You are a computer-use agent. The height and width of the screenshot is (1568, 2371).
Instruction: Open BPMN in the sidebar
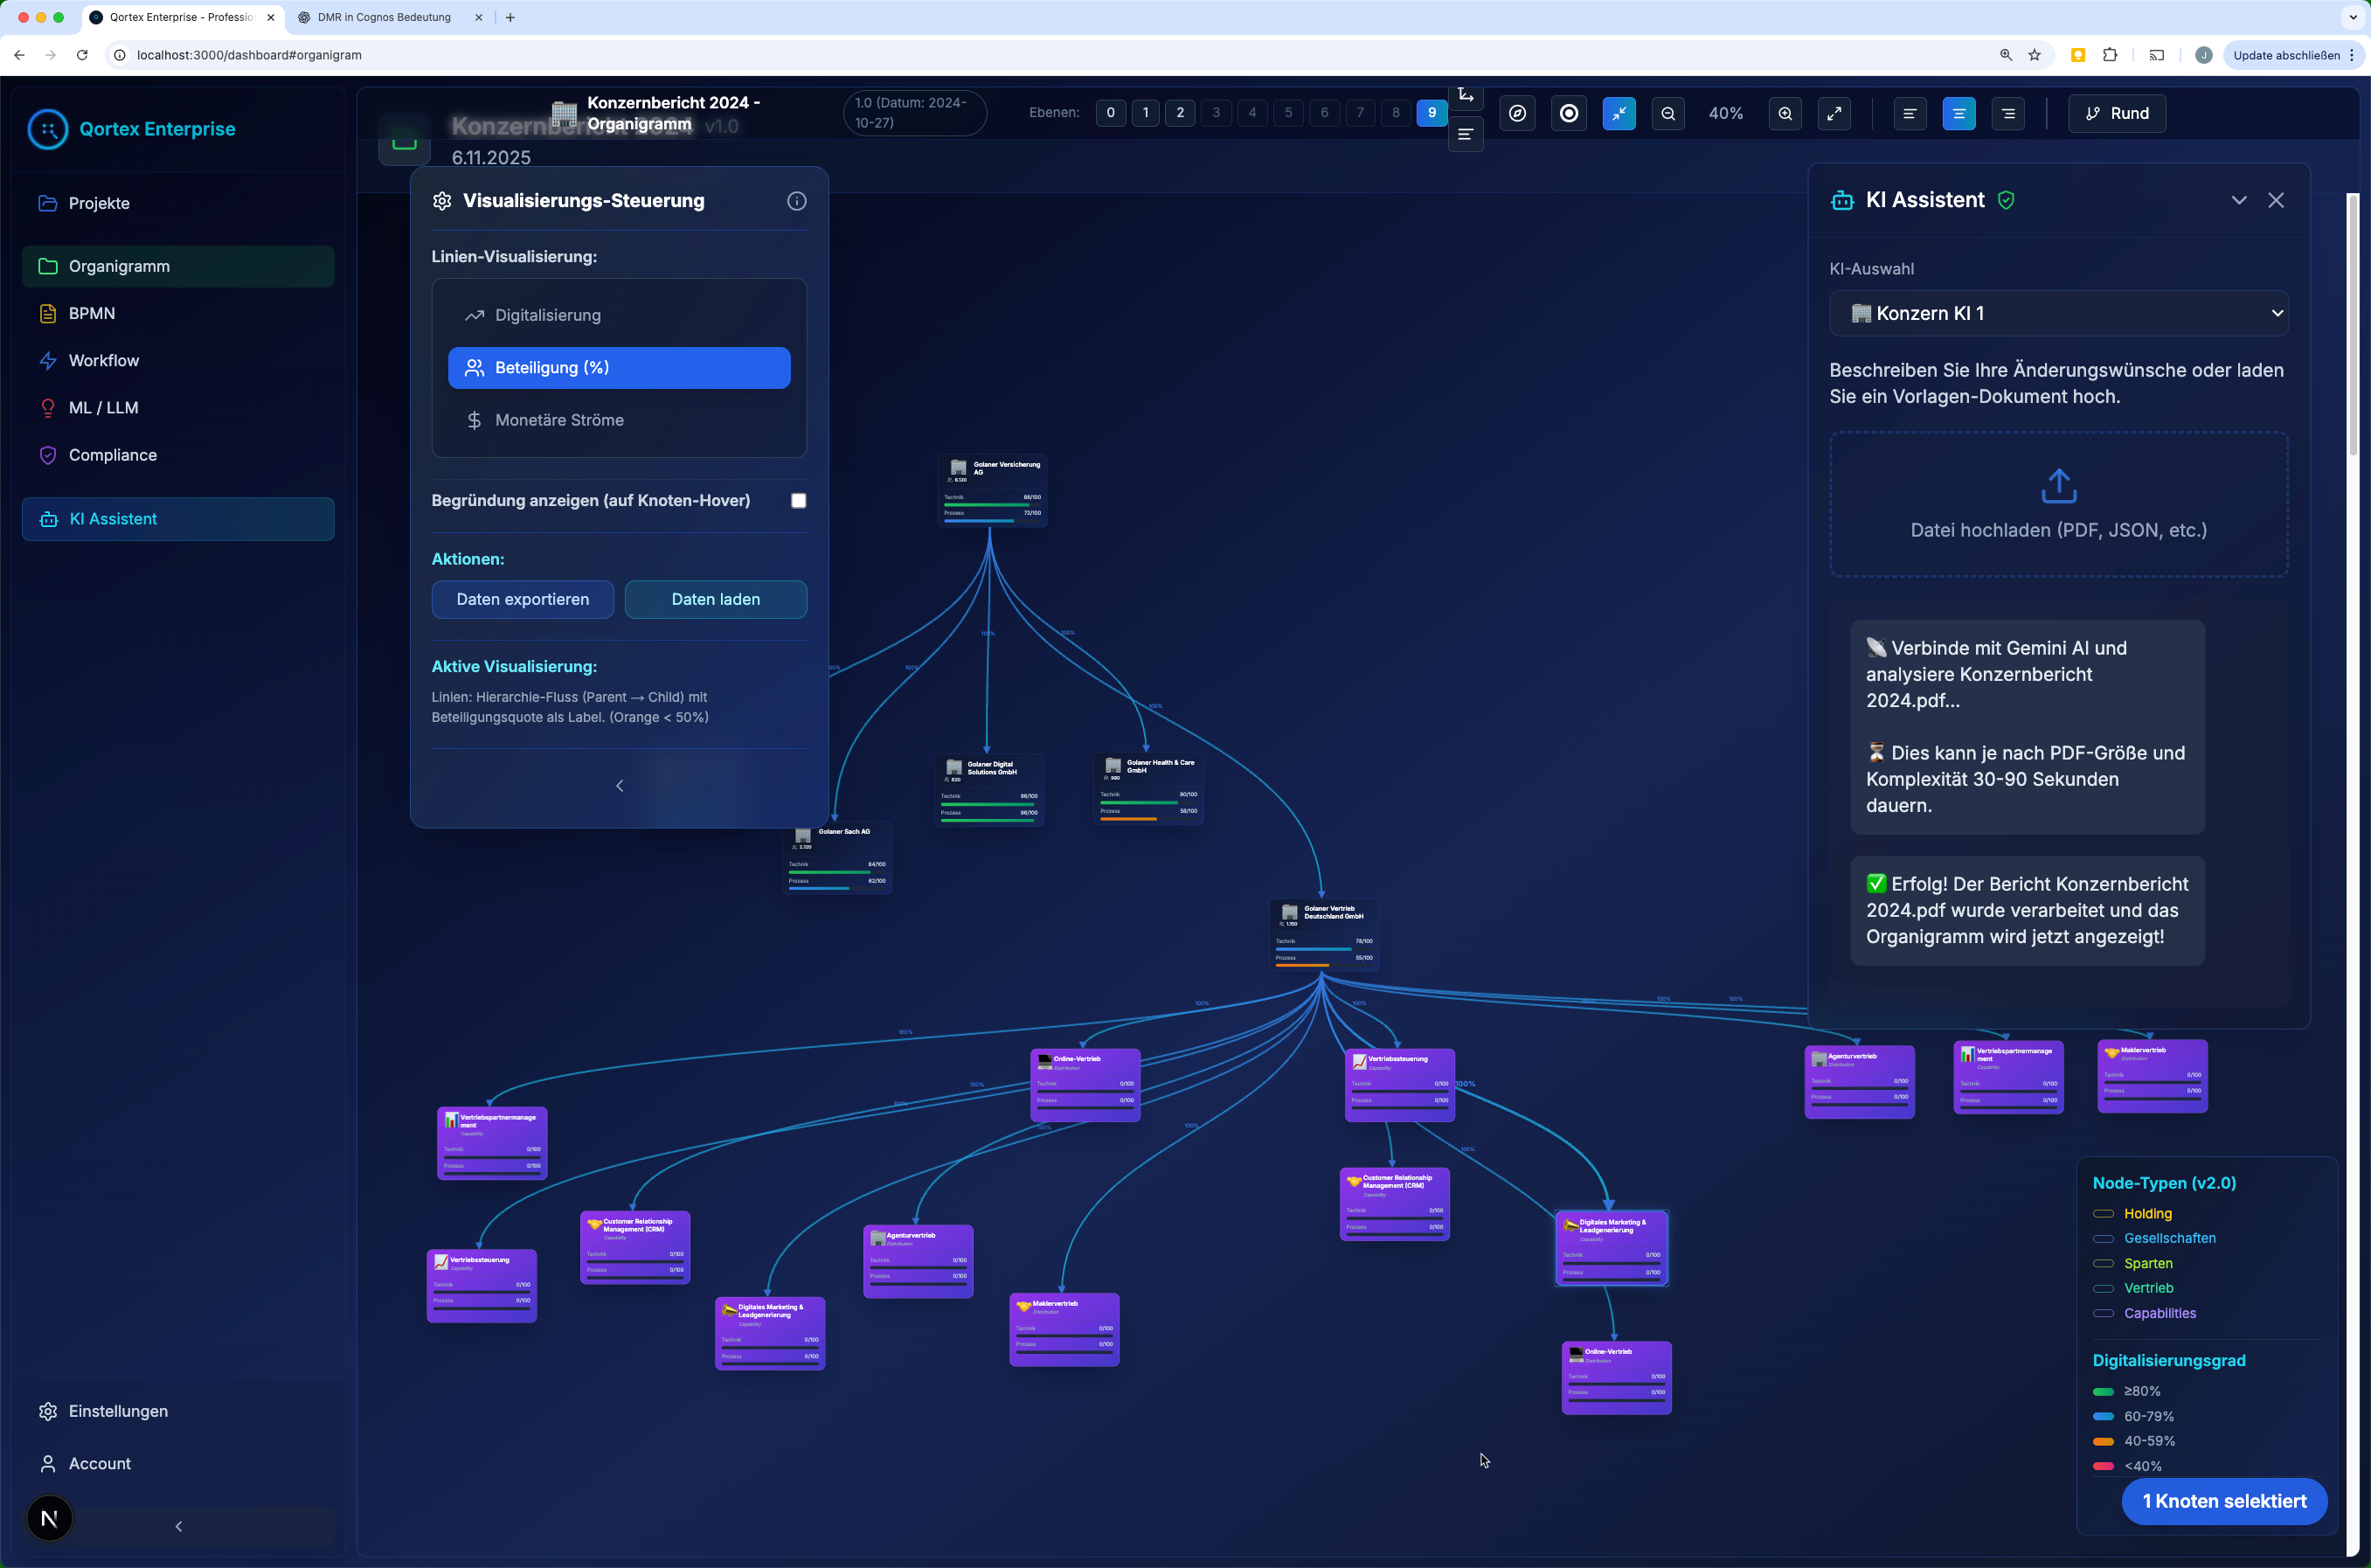(x=92, y=314)
